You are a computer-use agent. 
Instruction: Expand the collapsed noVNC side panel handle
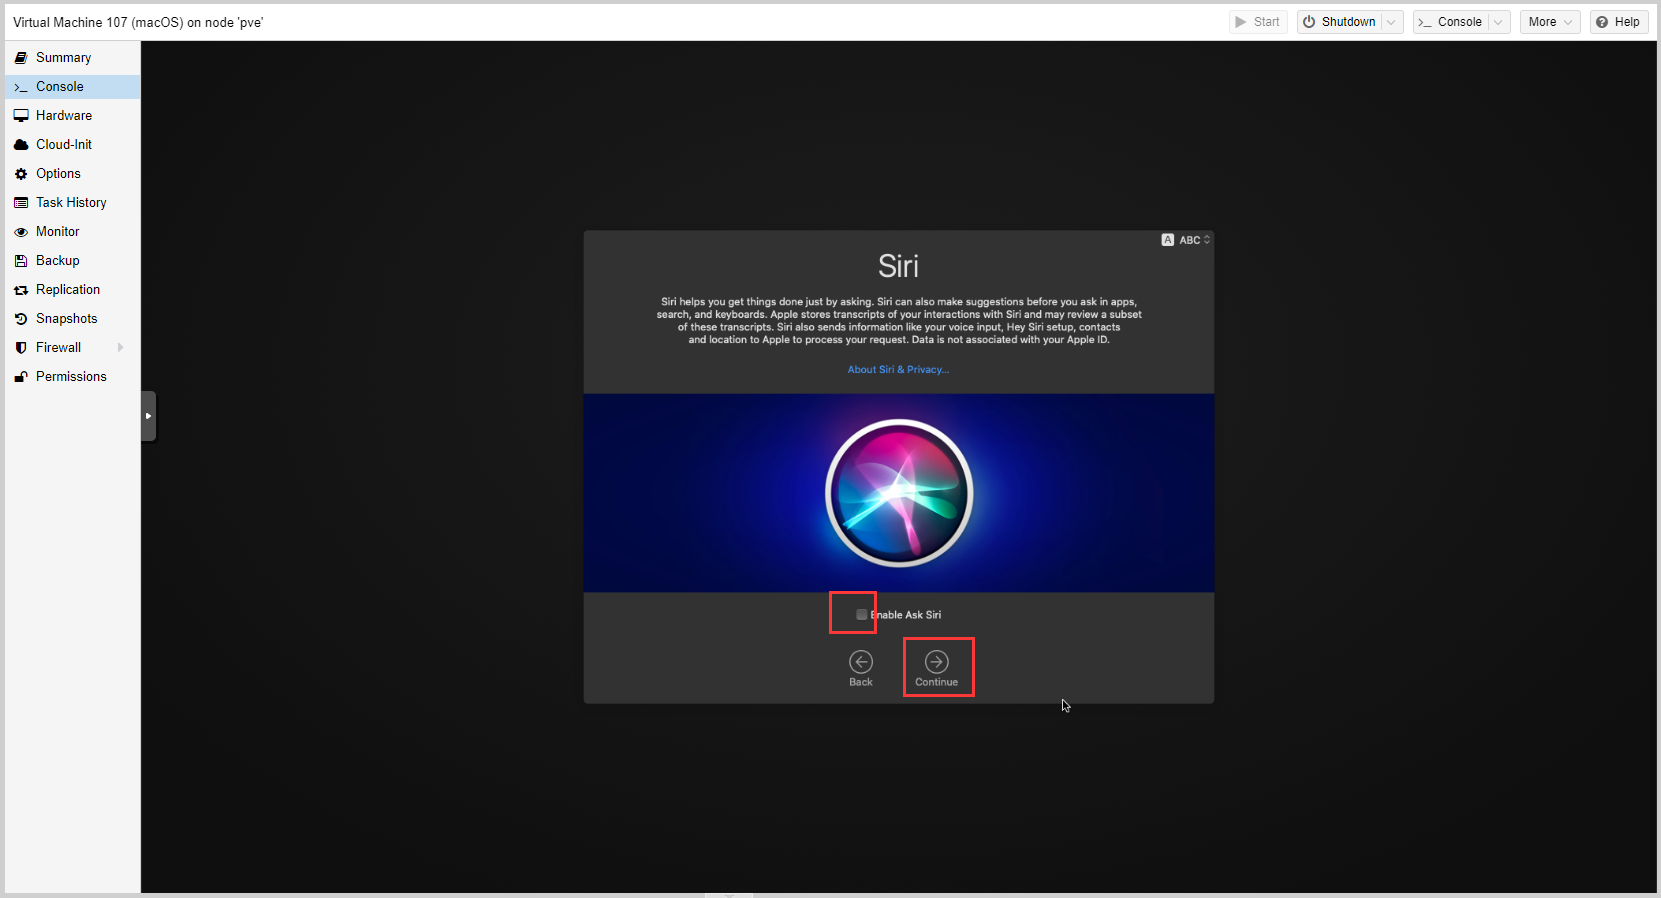pyautogui.click(x=148, y=416)
